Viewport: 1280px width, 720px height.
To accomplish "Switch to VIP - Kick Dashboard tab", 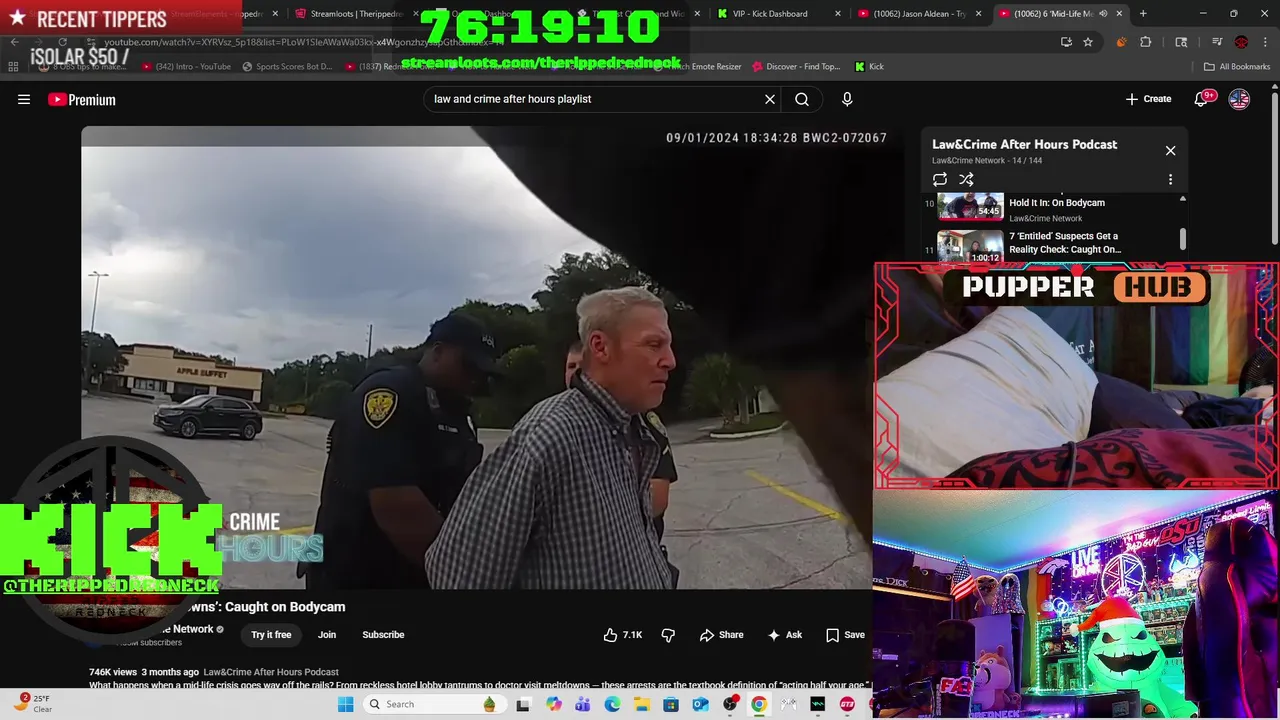I will click(x=777, y=14).
